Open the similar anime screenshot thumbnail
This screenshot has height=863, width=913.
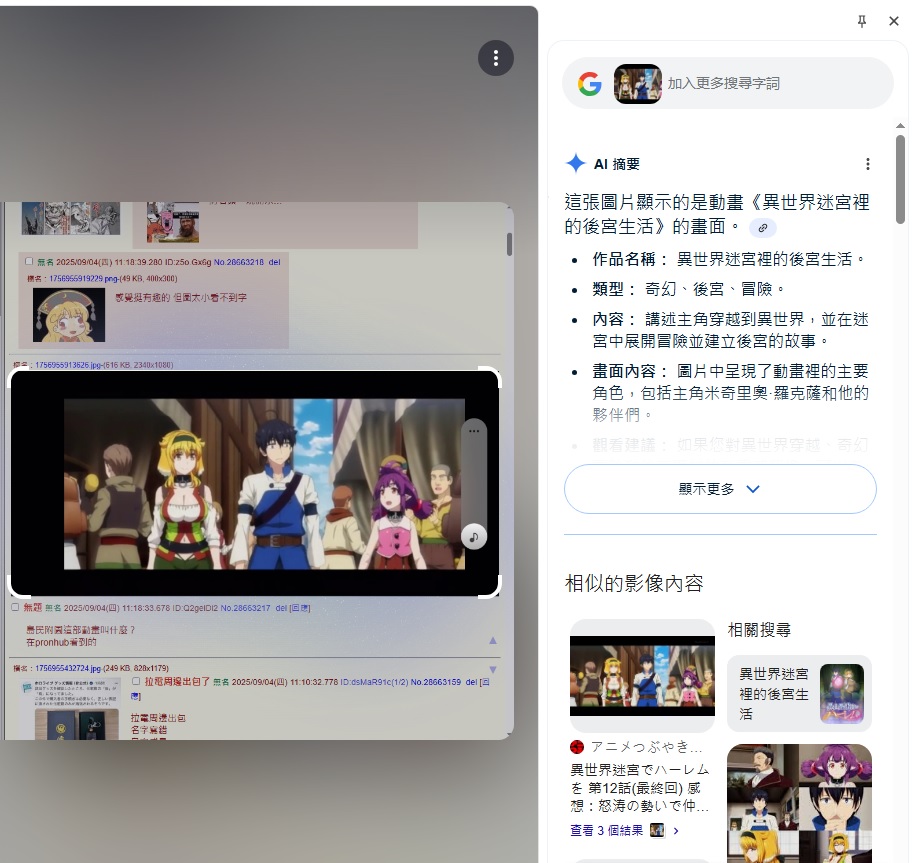(642, 675)
